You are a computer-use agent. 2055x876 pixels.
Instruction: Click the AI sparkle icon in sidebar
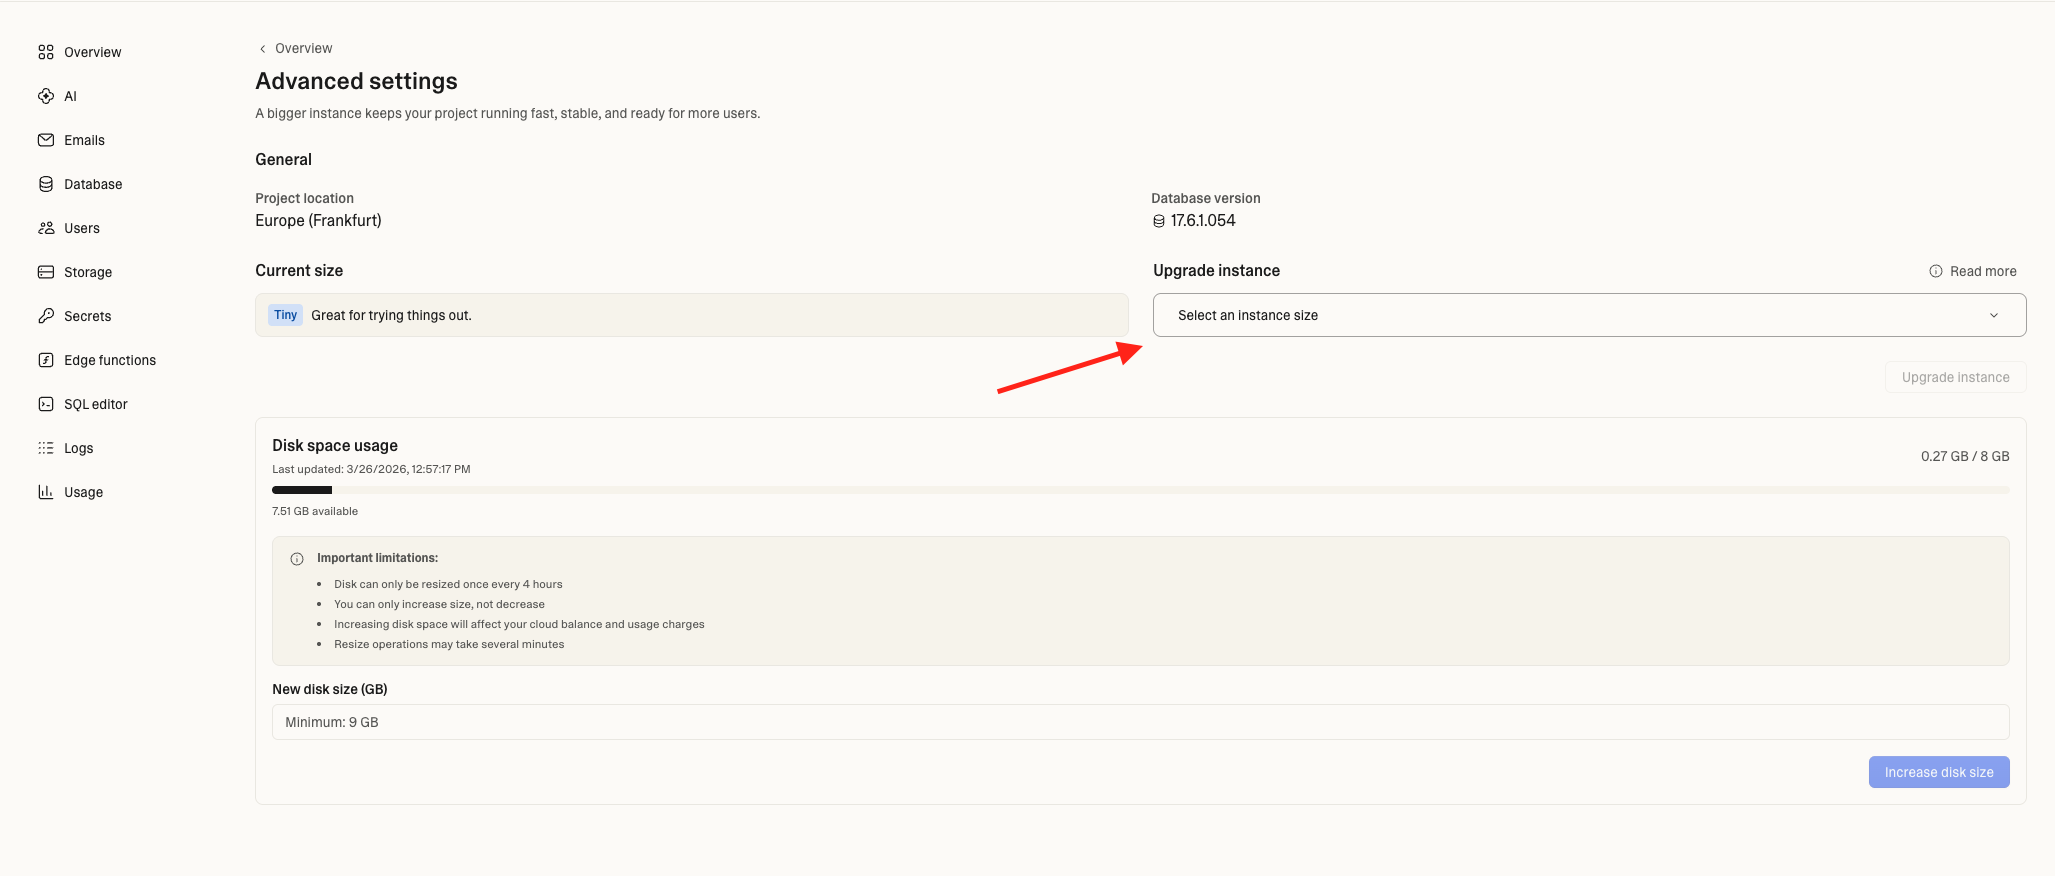(46, 96)
